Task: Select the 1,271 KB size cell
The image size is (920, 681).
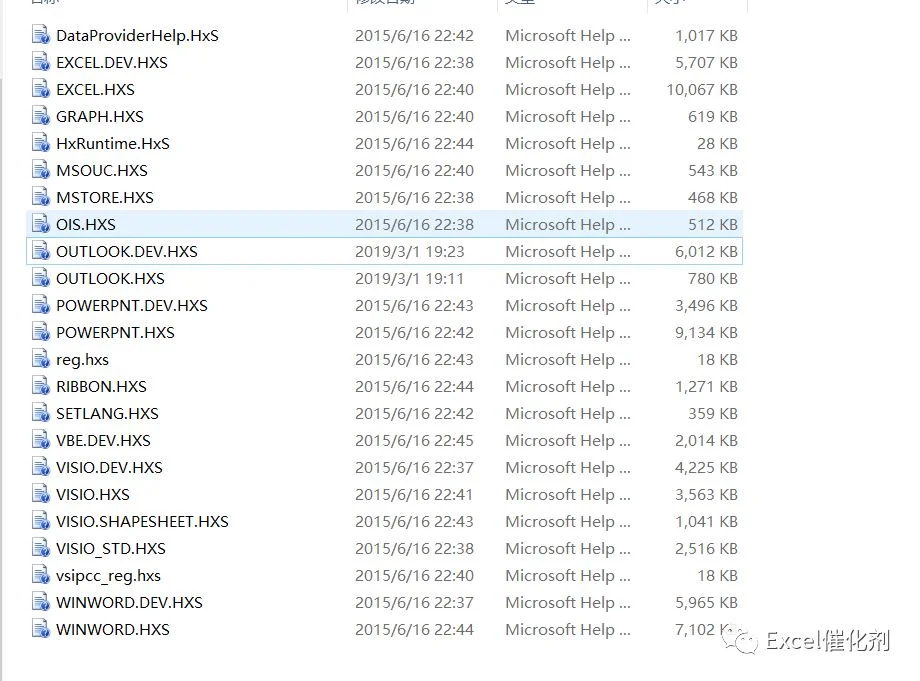Action: coord(706,387)
